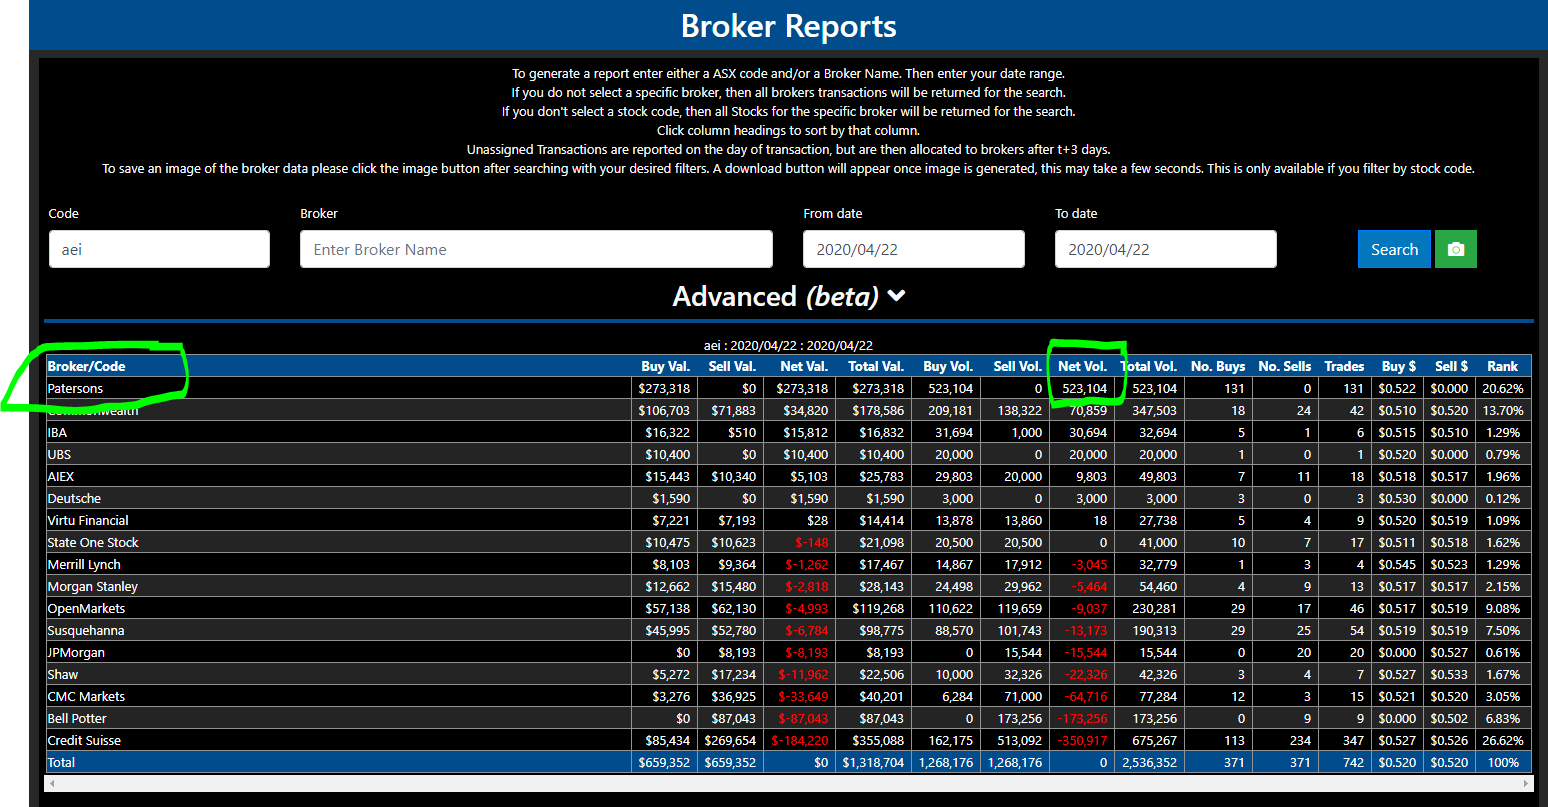The image size is (1548, 807).
Task: Select the Merrill Lynch broker name
Action: tap(84, 564)
